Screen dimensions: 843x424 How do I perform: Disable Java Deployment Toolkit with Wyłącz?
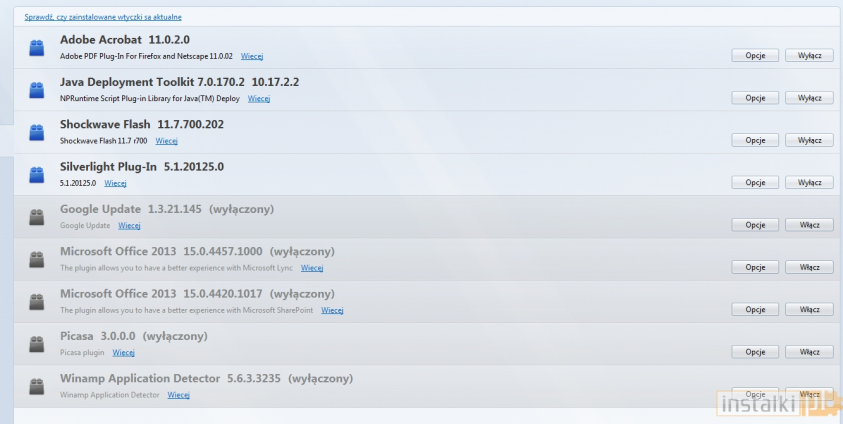click(x=809, y=98)
